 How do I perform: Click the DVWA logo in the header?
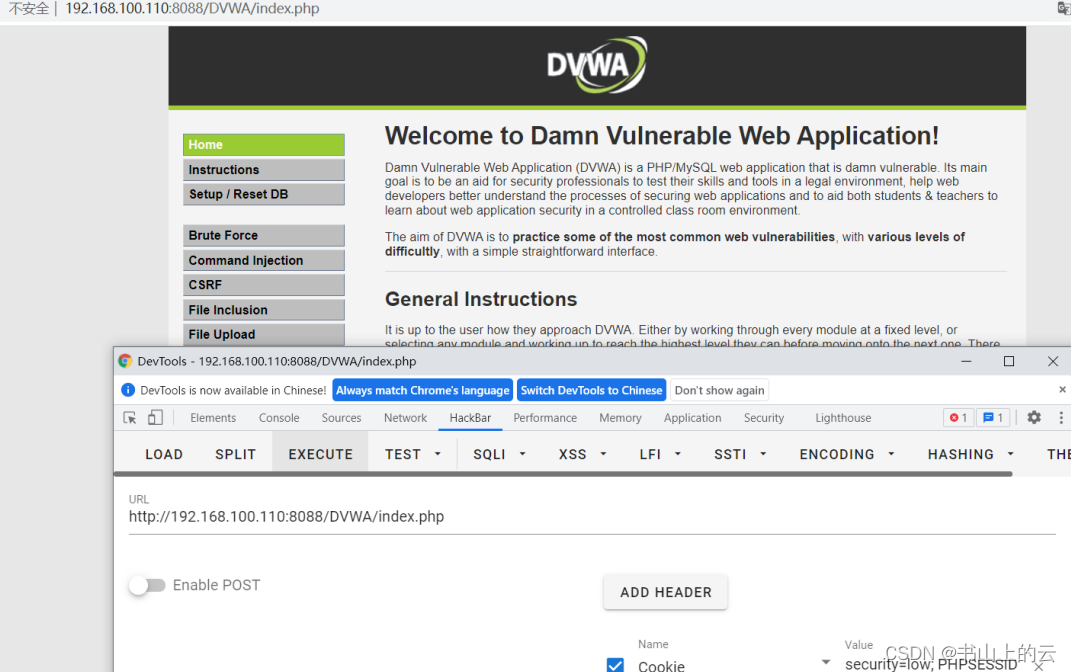(596, 65)
